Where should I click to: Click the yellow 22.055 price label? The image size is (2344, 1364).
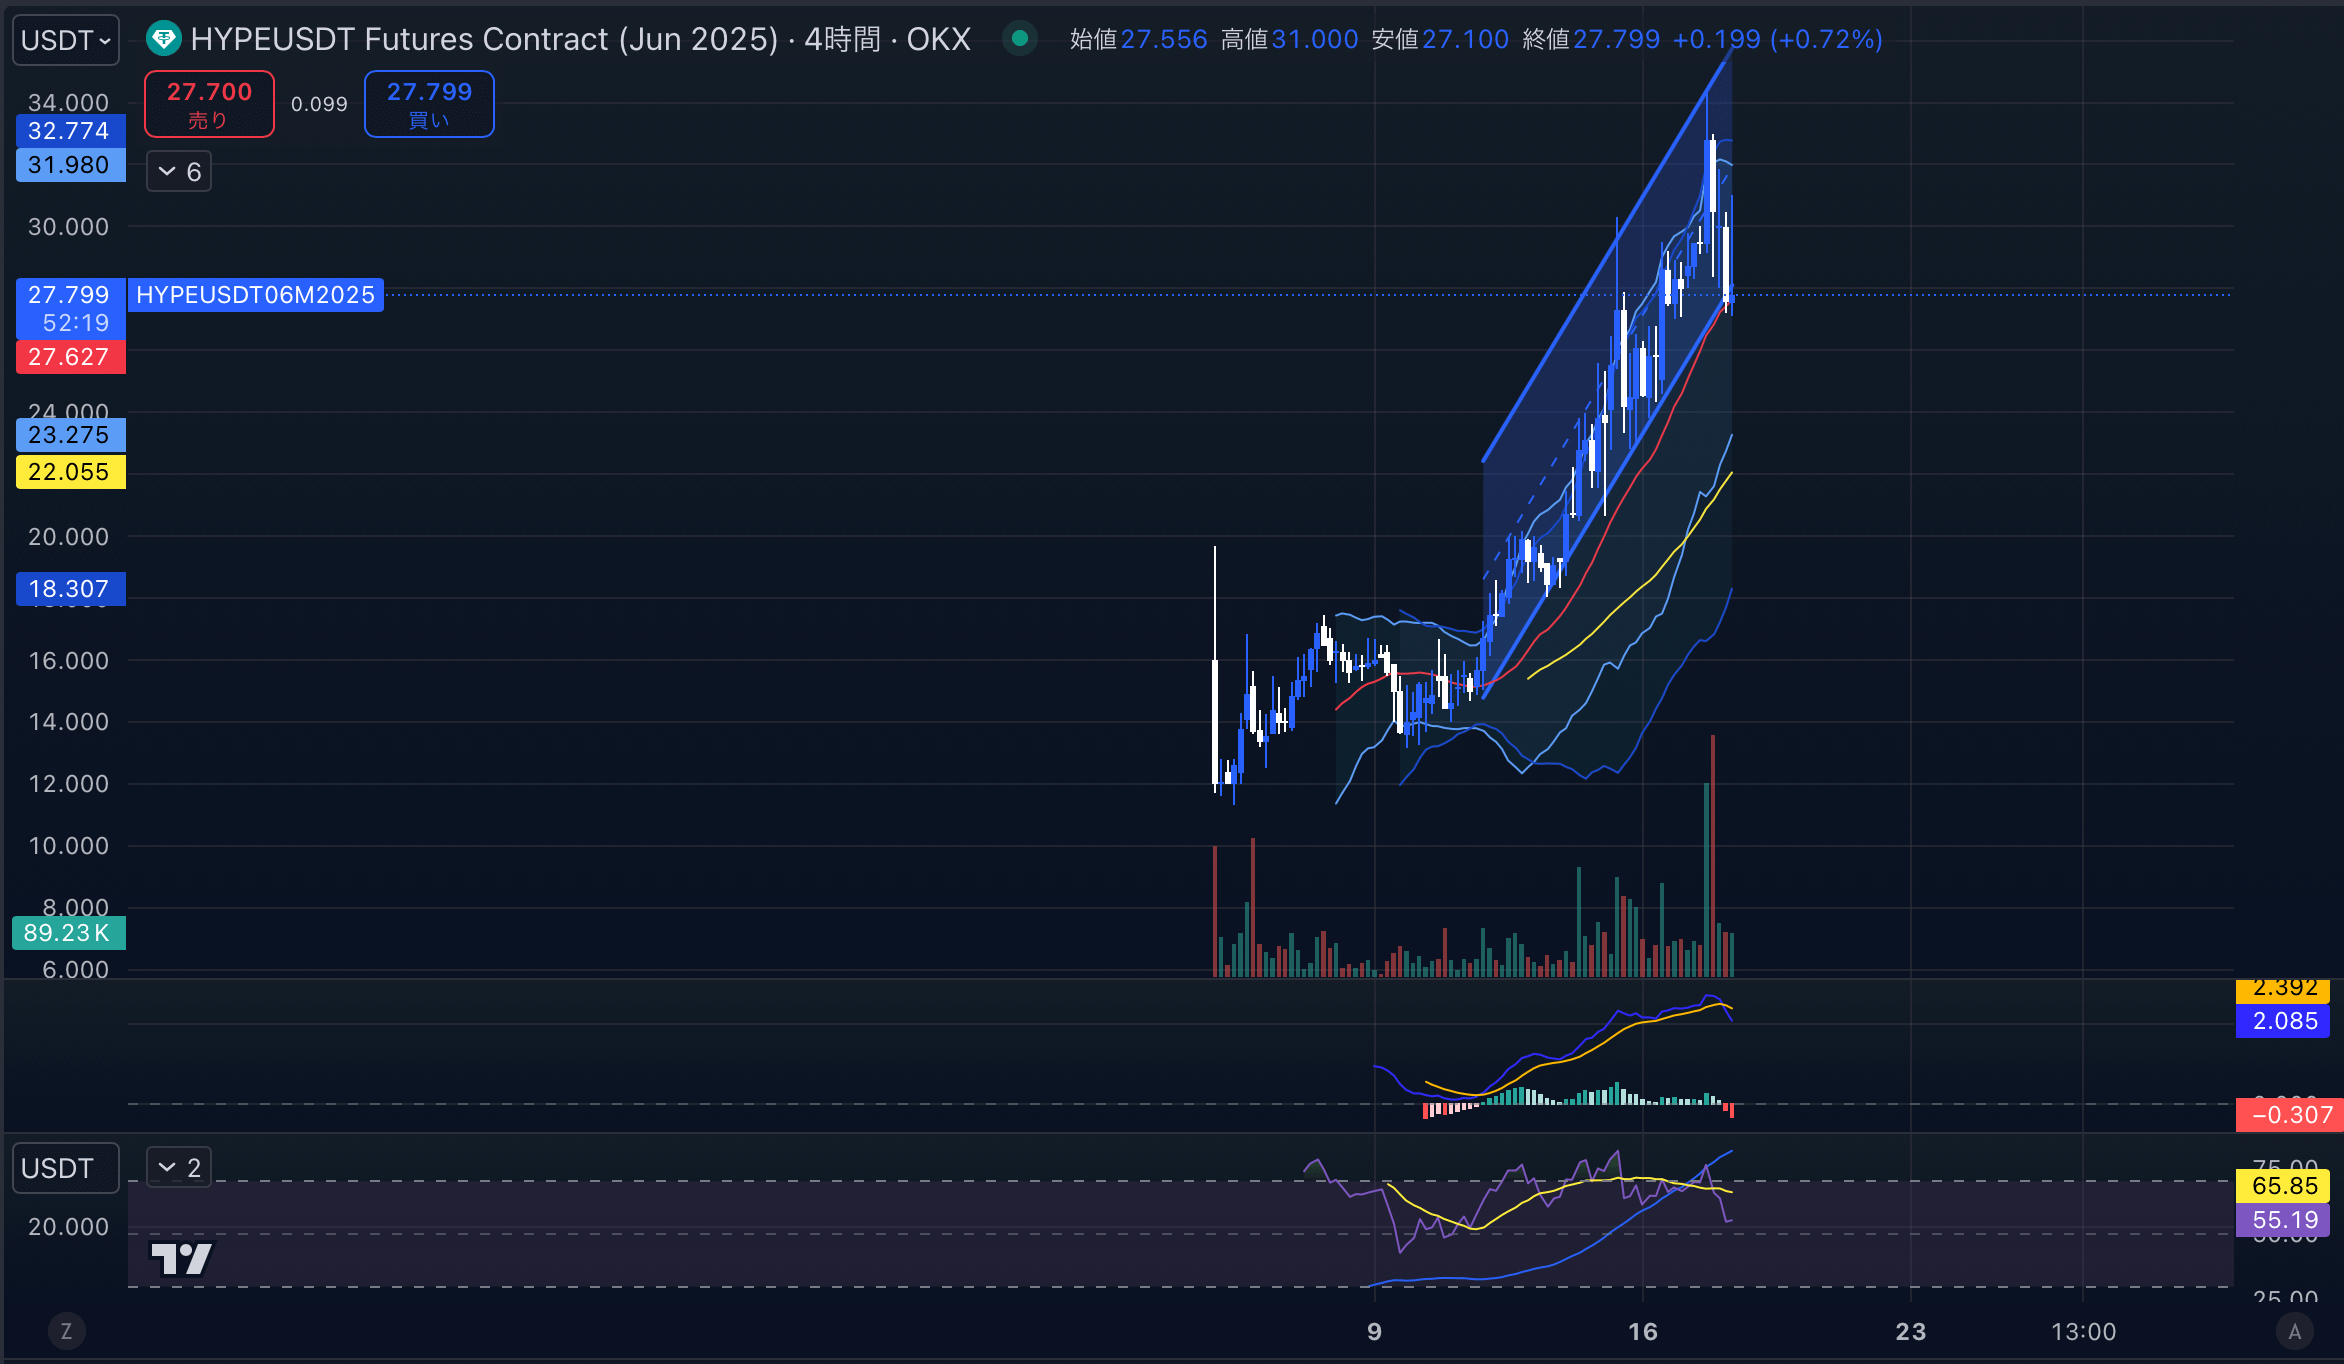pos(69,472)
